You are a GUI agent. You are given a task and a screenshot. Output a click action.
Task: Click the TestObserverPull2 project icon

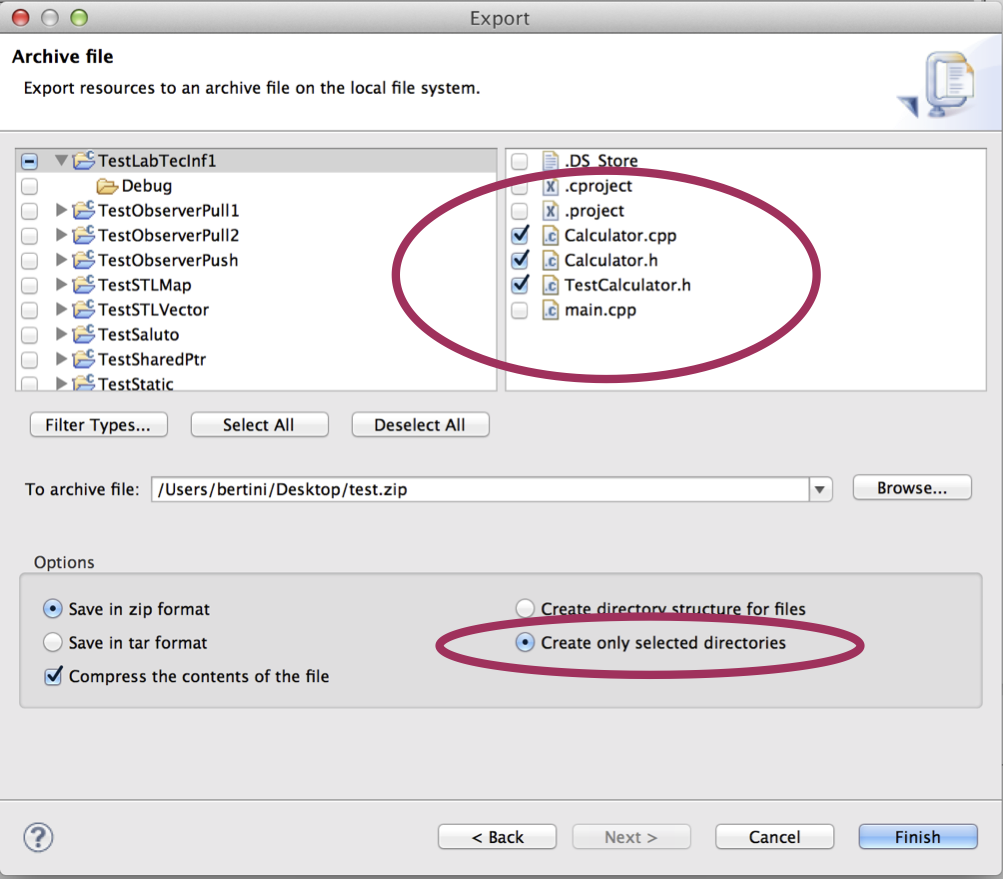pos(84,235)
